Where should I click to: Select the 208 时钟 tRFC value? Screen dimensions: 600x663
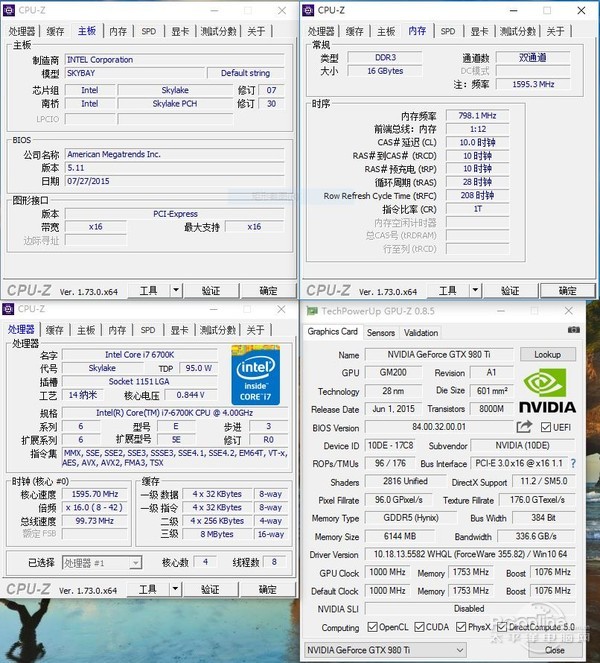pyautogui.click(x=477, y=195)
